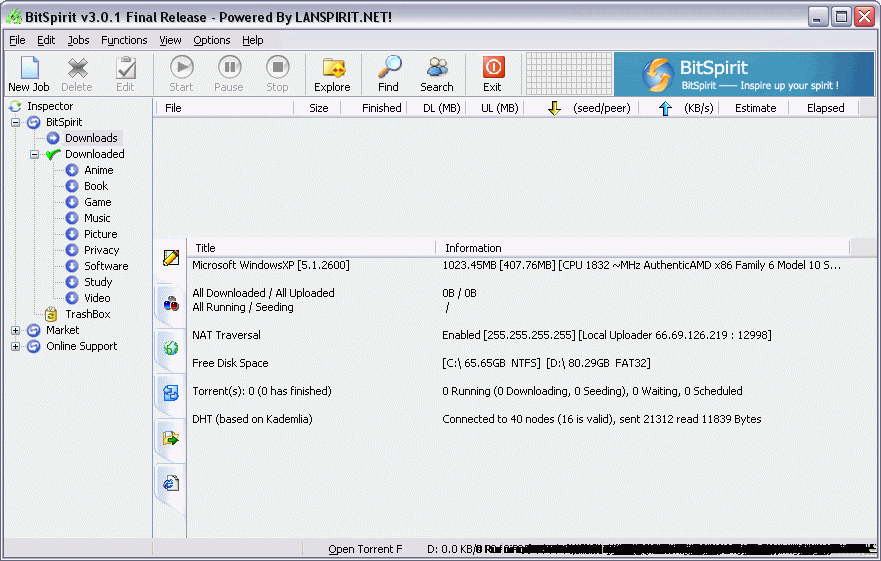Click the yellow download arrow column icon
This screenshot has height=561, width=881.
555,108
